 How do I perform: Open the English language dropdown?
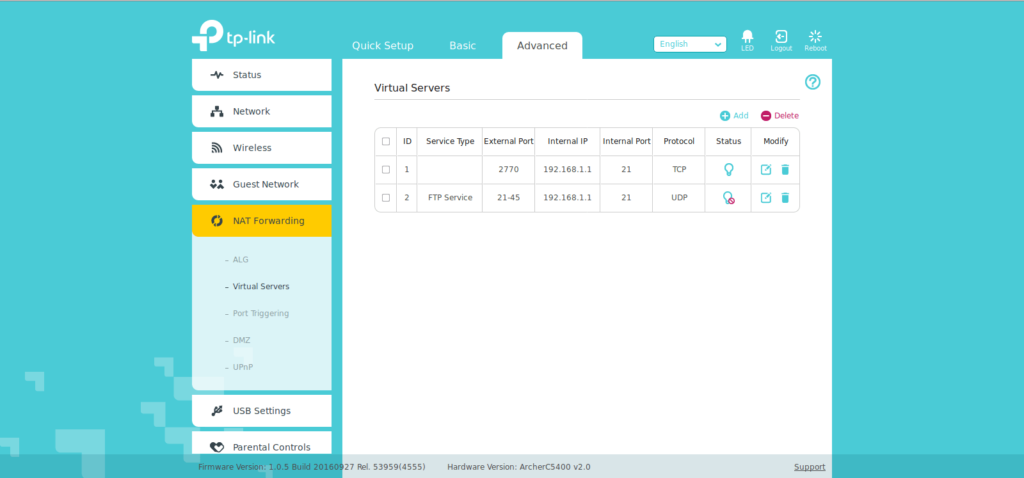(689, 44)
